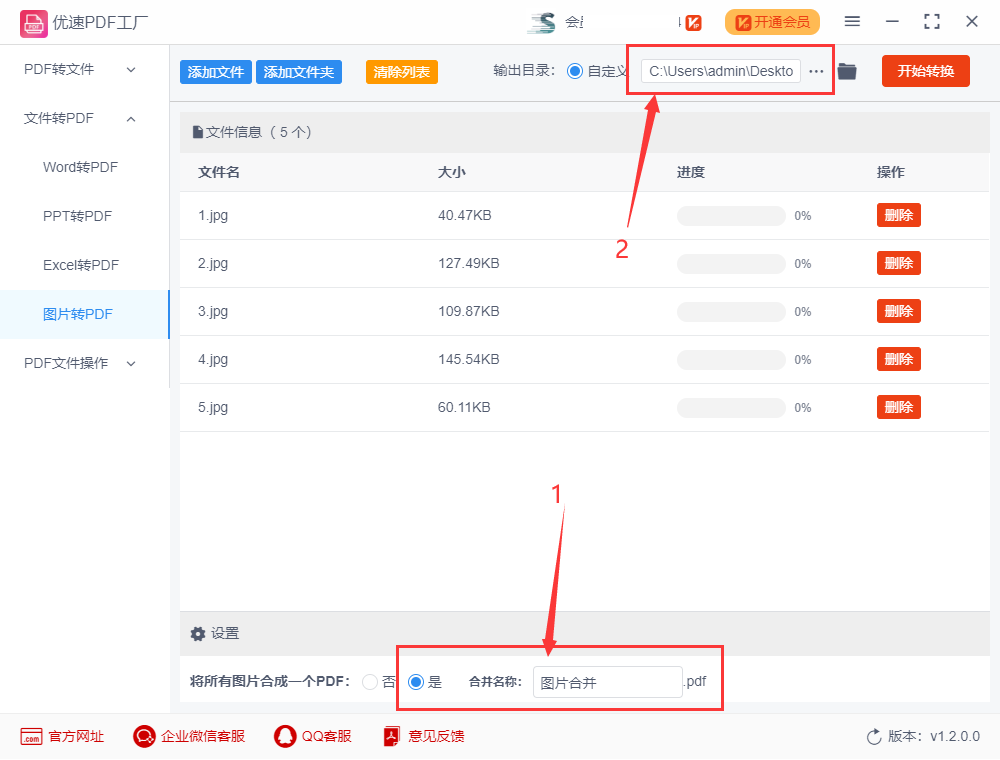
Task: Open the 企业微信客服 link text
Action: point(203,736)
